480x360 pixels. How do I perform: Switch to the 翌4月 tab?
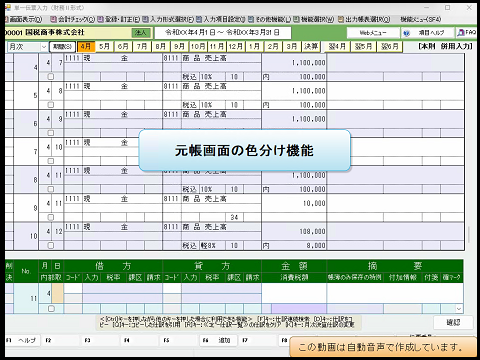pyautogui.click(x=337, y=47)
